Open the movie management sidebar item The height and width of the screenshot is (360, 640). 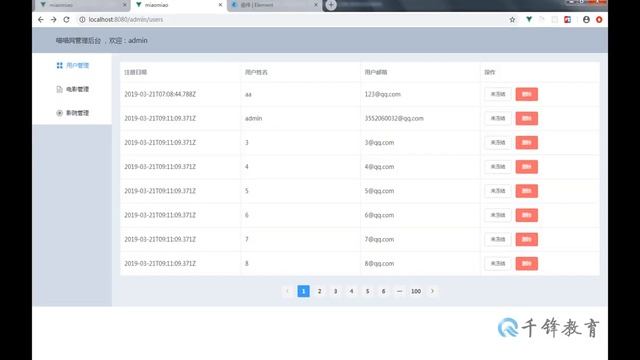73,89
